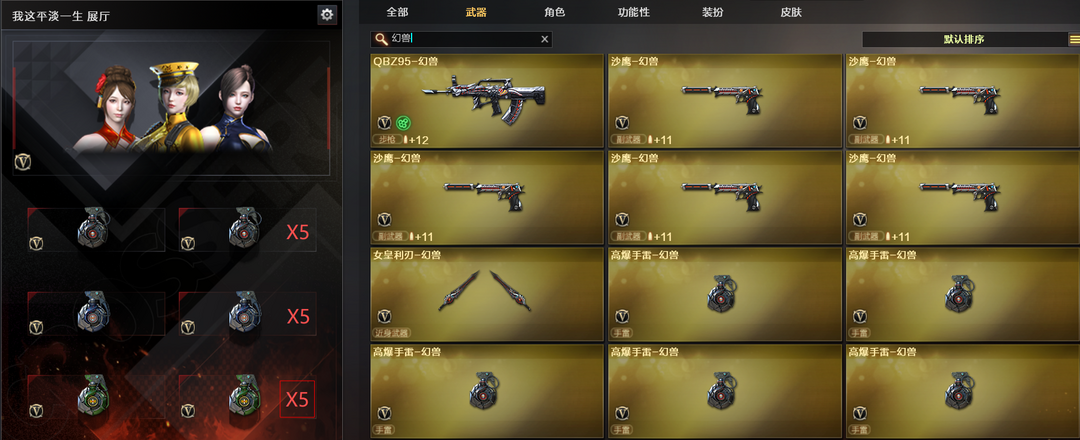Click the highlighted X5 button by green grenade
The image size is (1080, 440).
coord(297,399)
